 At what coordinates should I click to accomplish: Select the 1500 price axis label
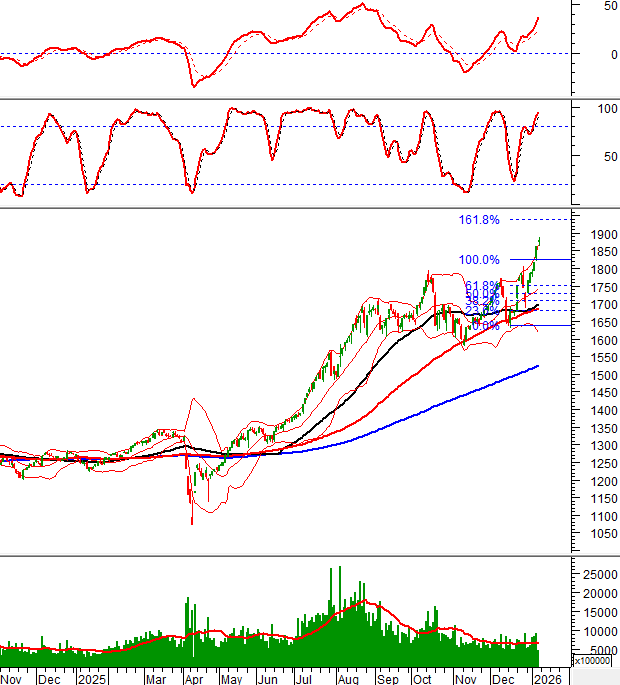tap(602, 375)
